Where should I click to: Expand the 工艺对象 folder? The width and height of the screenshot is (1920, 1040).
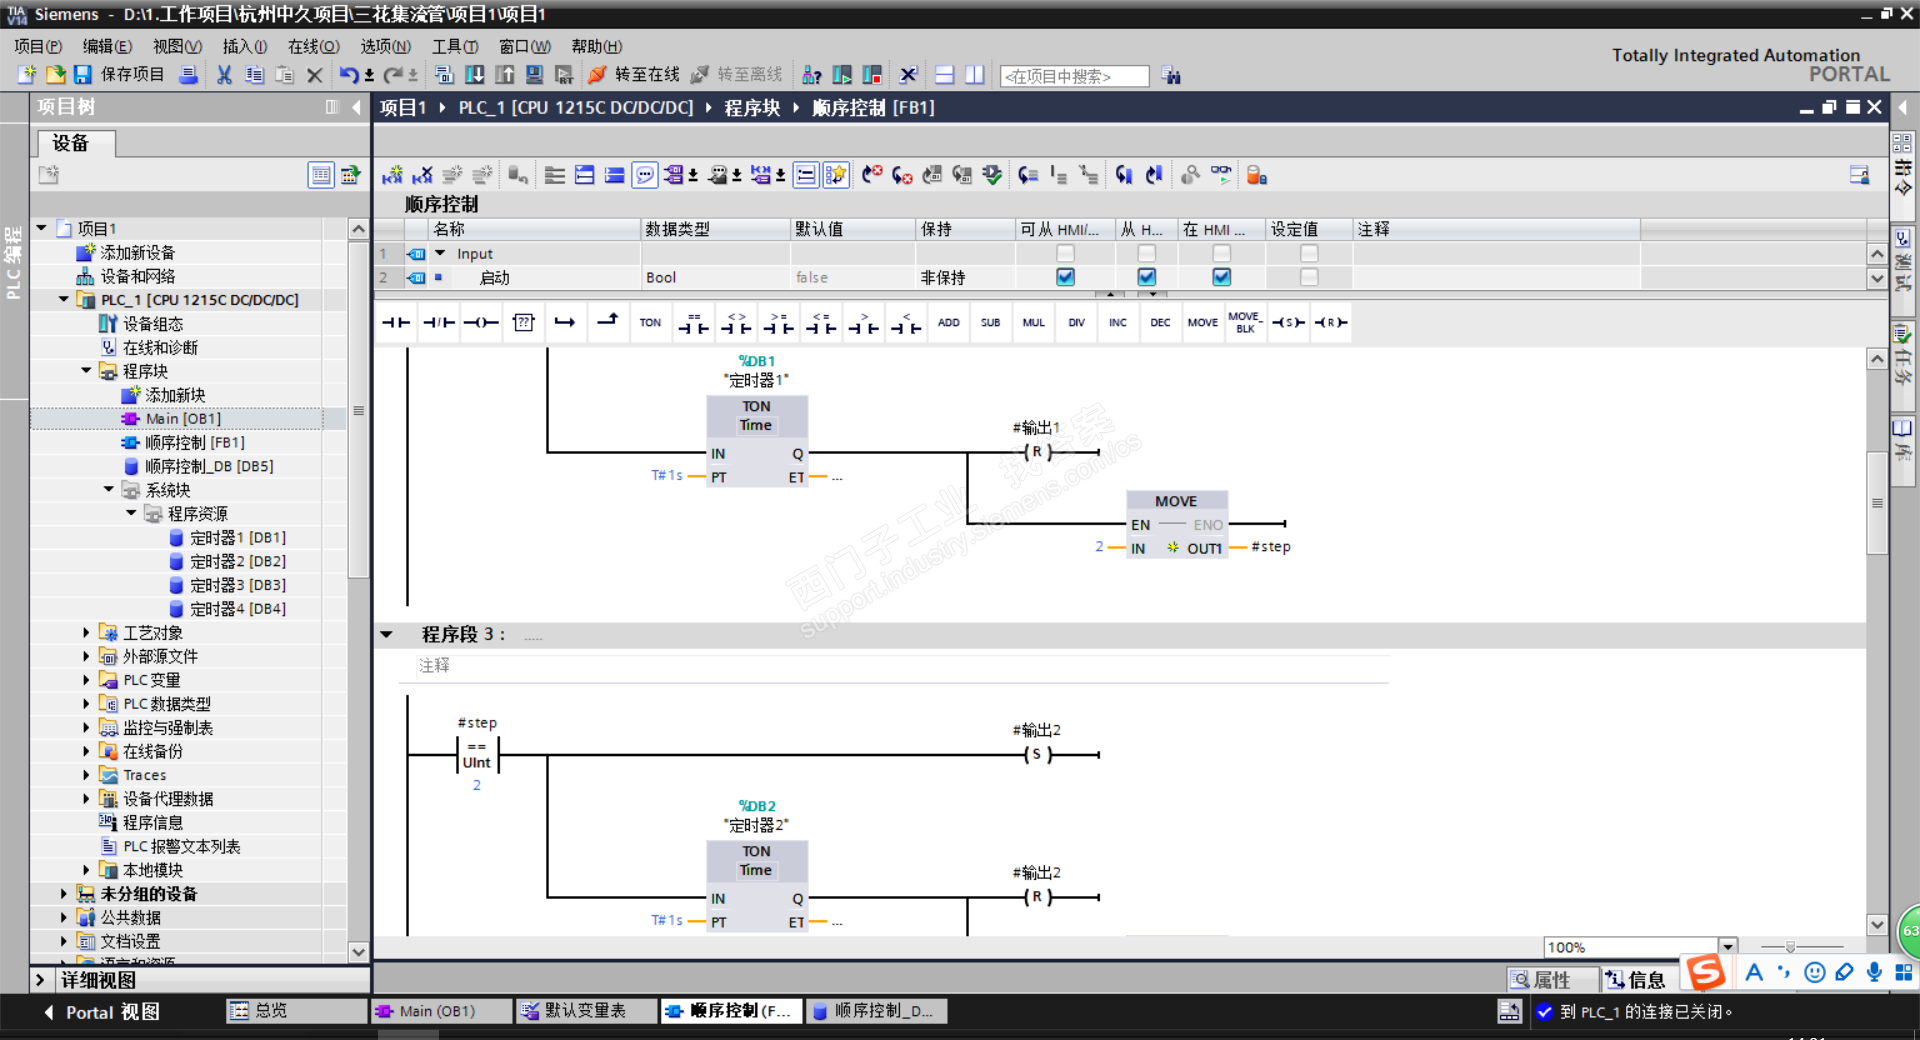click(x=86, y=632)
